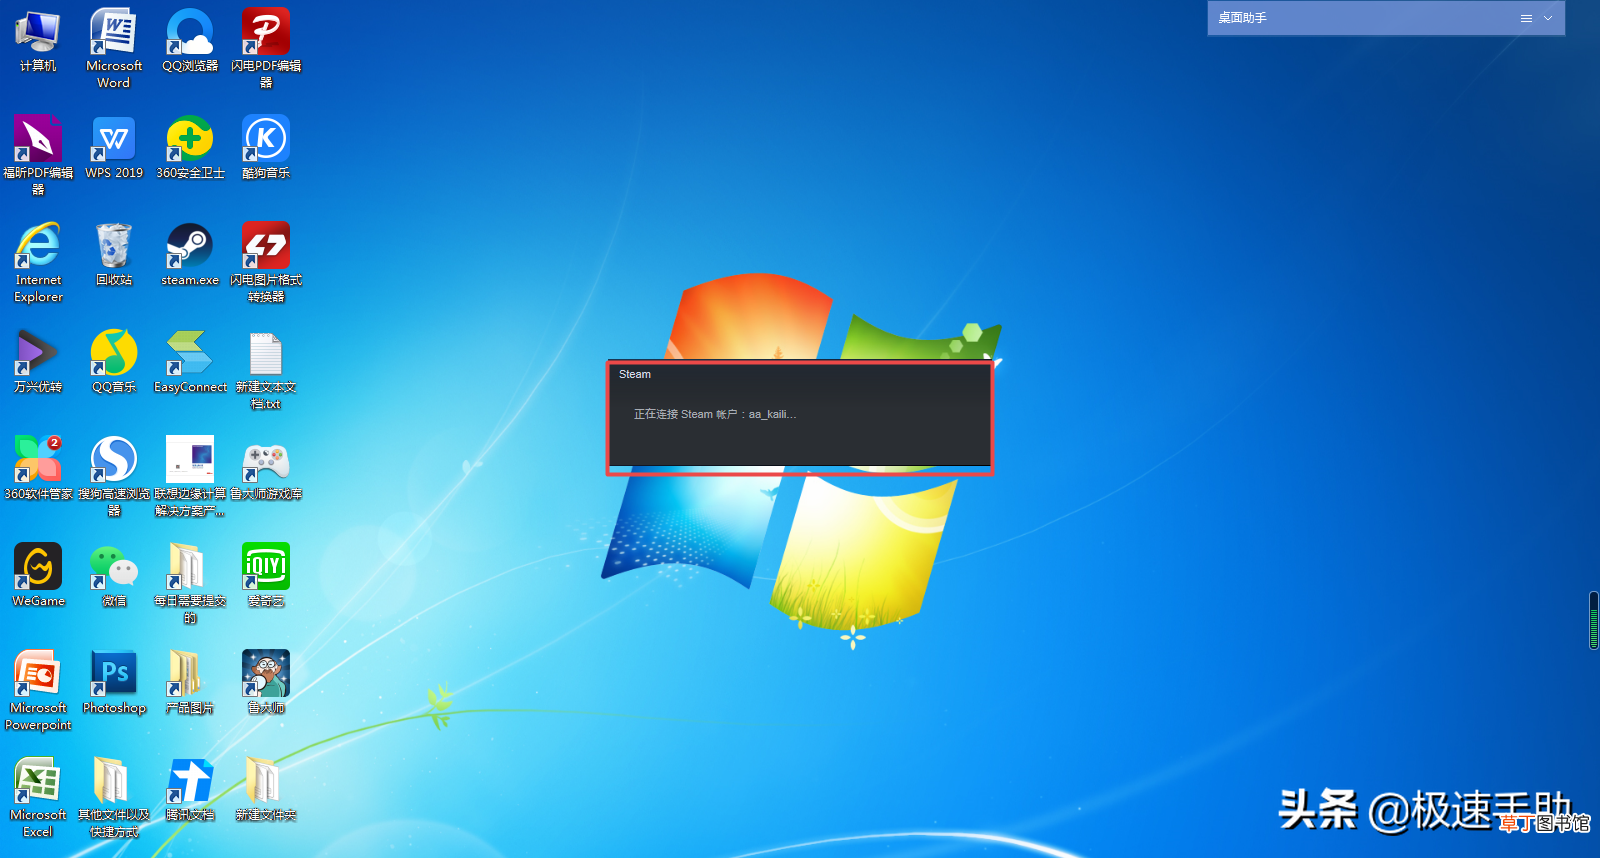This screenshot has width=1600, height=858.
Task: Expand 桌面助手 chevron dropdown
Action: (1548, 18)
